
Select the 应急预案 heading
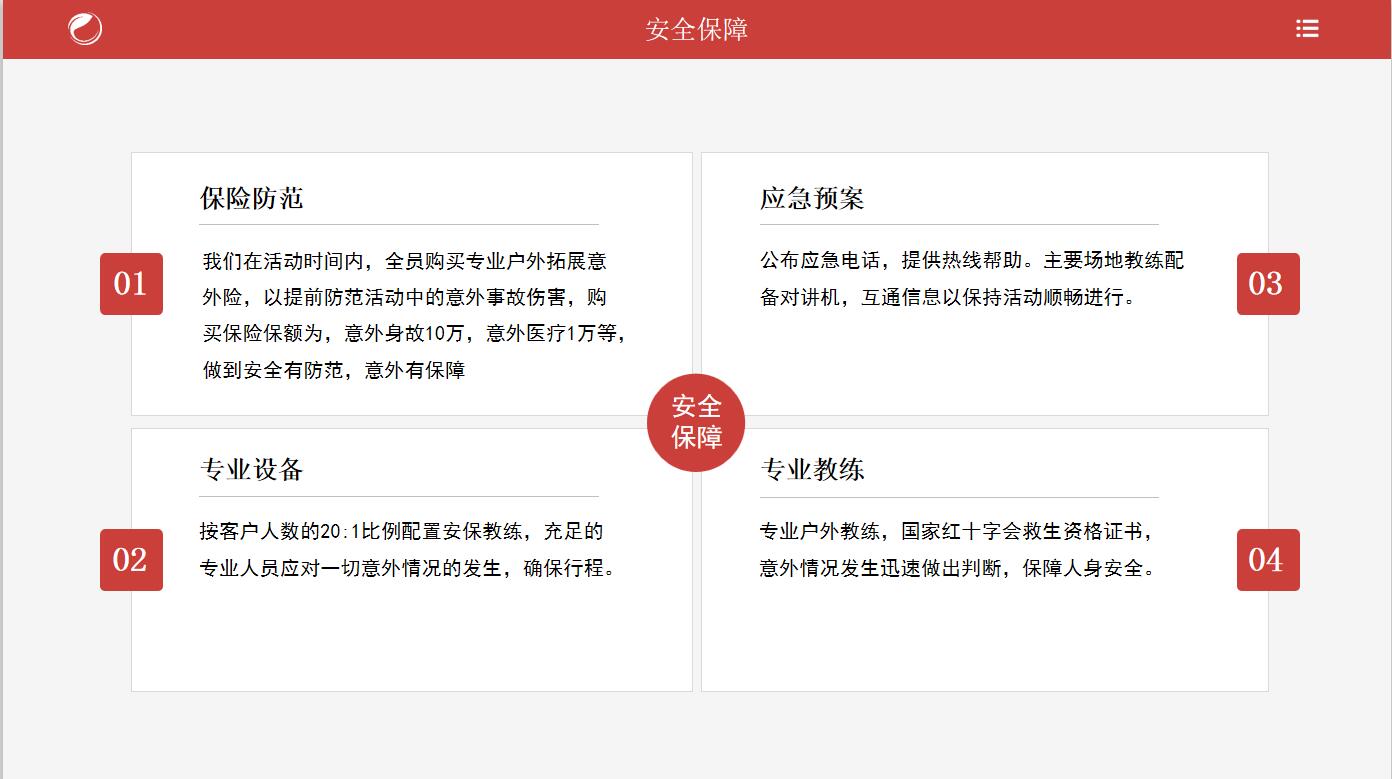pos(811,198)
